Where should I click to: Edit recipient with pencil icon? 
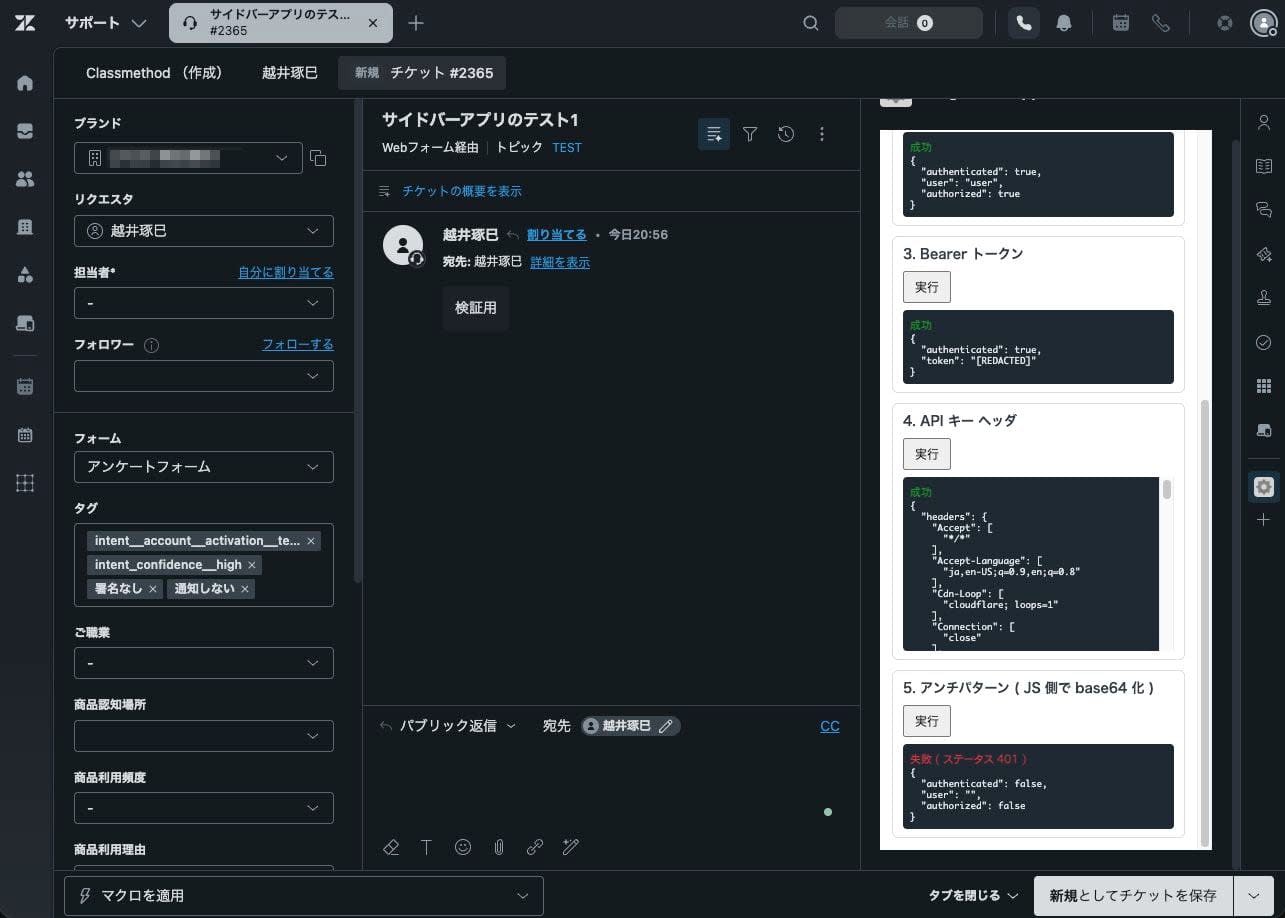click(x=666, y=726)
